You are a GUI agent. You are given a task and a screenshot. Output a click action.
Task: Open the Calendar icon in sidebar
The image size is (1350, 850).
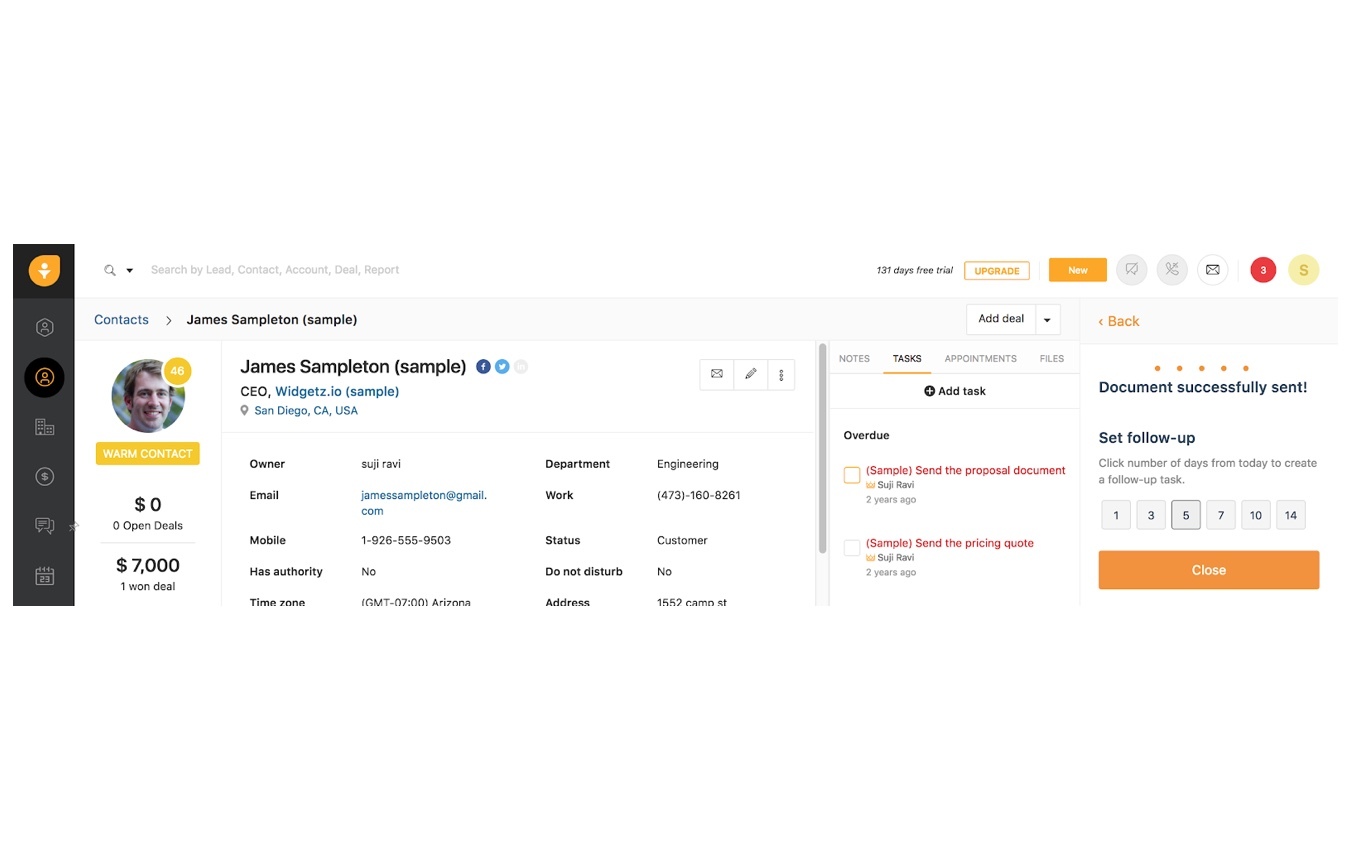tap(44, 576)
